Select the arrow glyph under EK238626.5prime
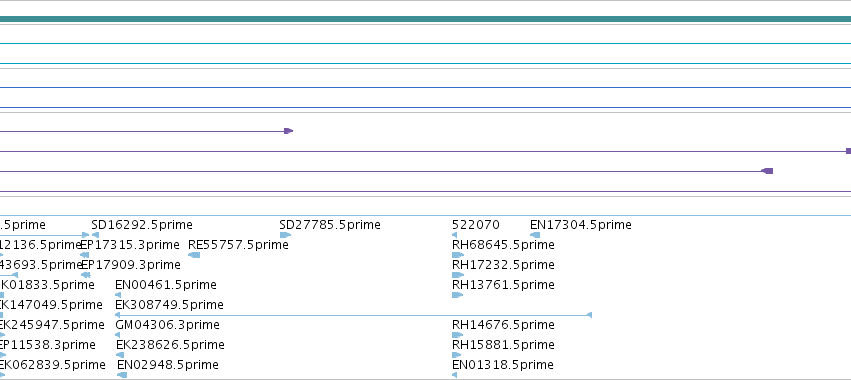851x380 pixels. [x=120, y=355]
